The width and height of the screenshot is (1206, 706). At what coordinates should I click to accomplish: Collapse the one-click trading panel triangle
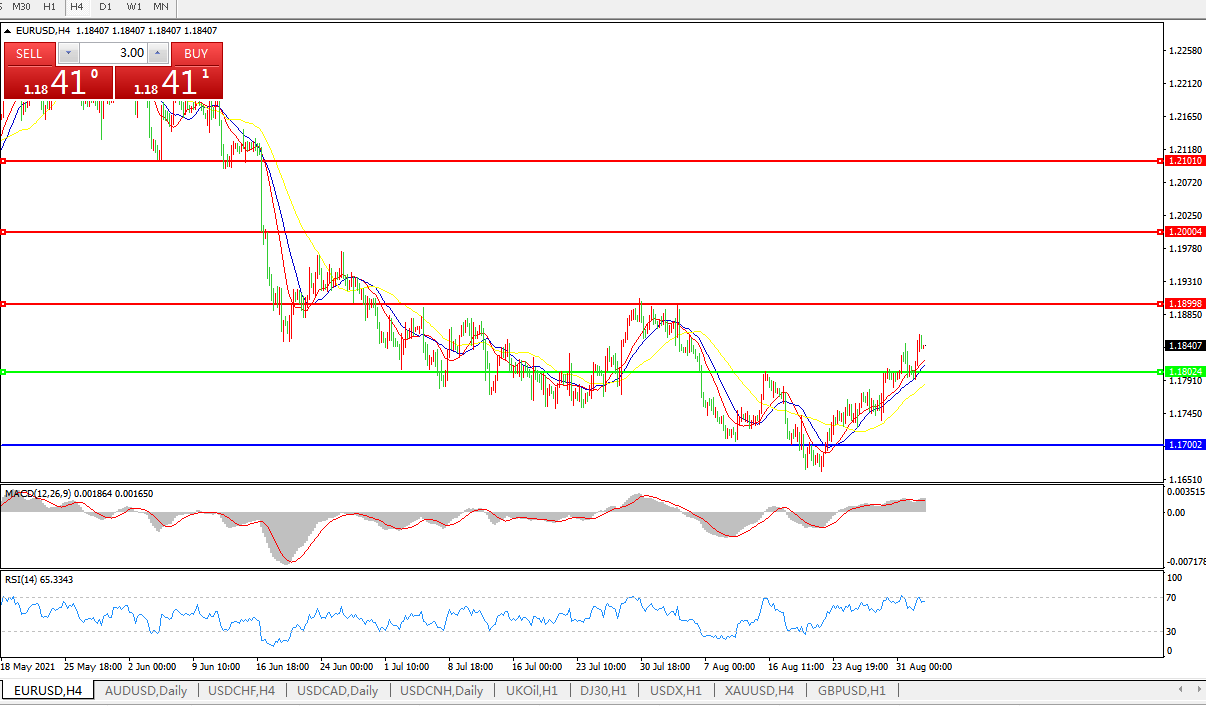[x=8, y=31]
